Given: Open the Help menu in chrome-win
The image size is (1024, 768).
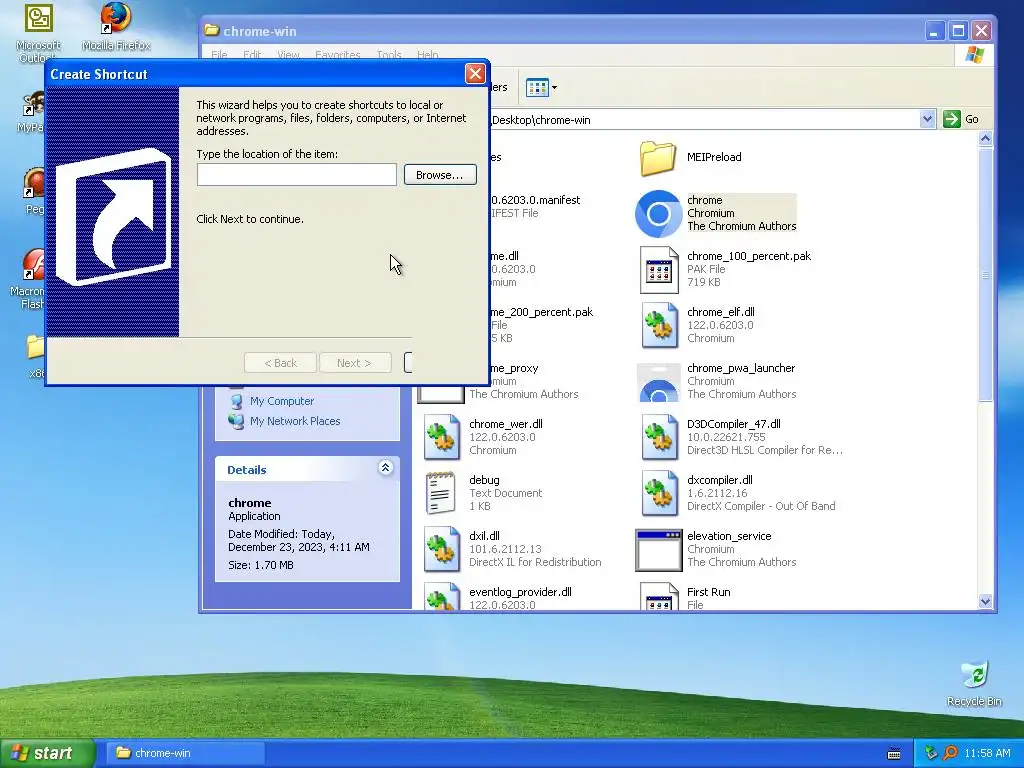Looking at the screenshot, I should coord(428,55).
